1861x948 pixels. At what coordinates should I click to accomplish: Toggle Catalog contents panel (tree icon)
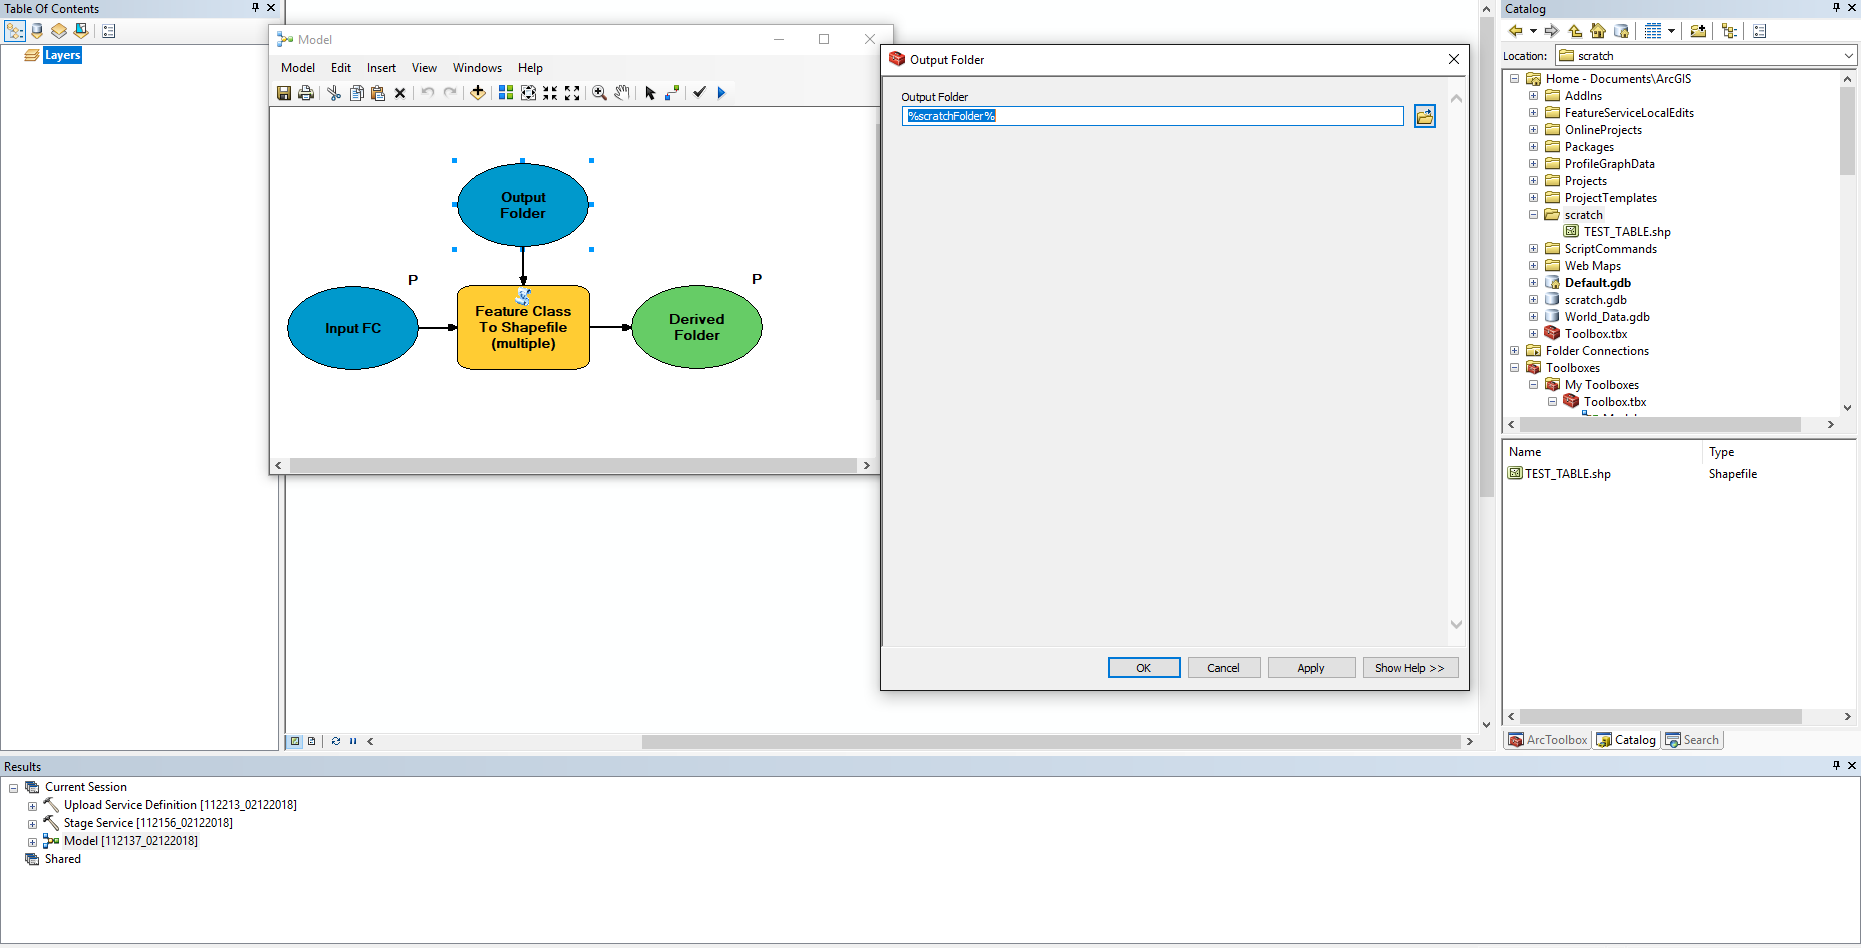[x=1729, y=31]
